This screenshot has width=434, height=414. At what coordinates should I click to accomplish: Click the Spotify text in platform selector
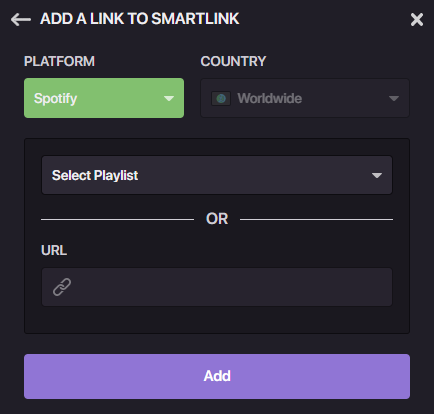(55, 99)
